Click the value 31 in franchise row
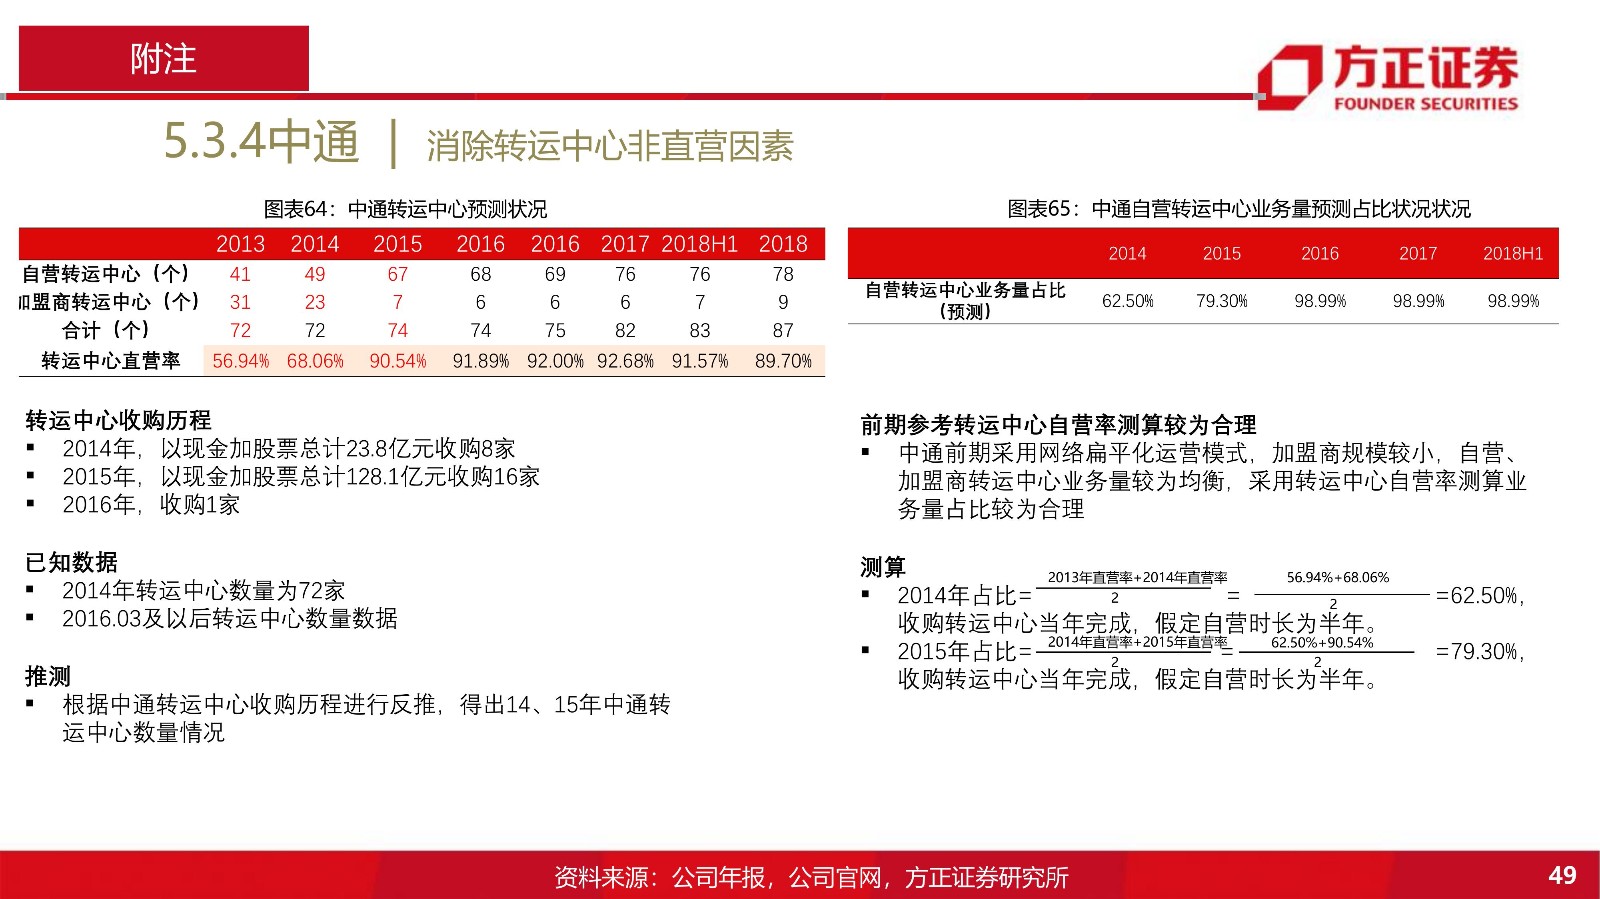Screen dimensions: 1600x899 (x=240, y=302)
